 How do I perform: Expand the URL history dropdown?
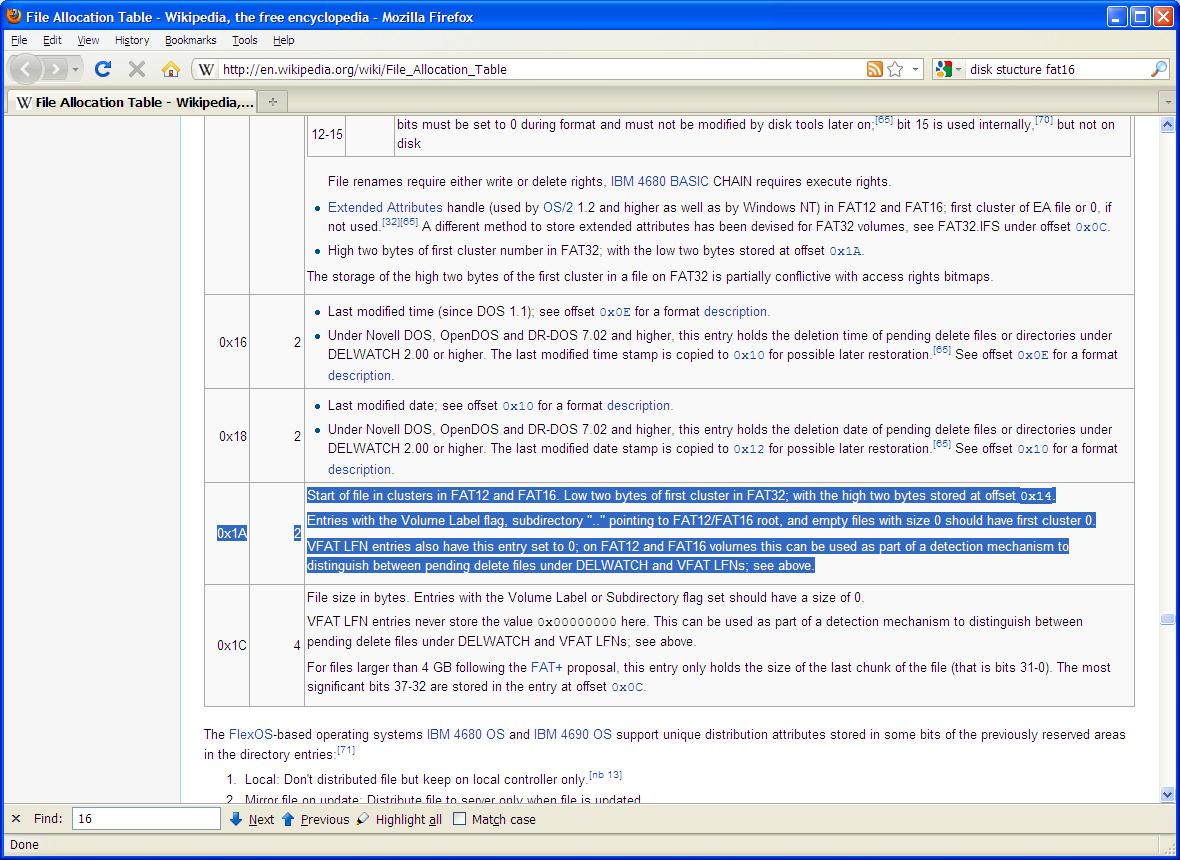point(916,69)
